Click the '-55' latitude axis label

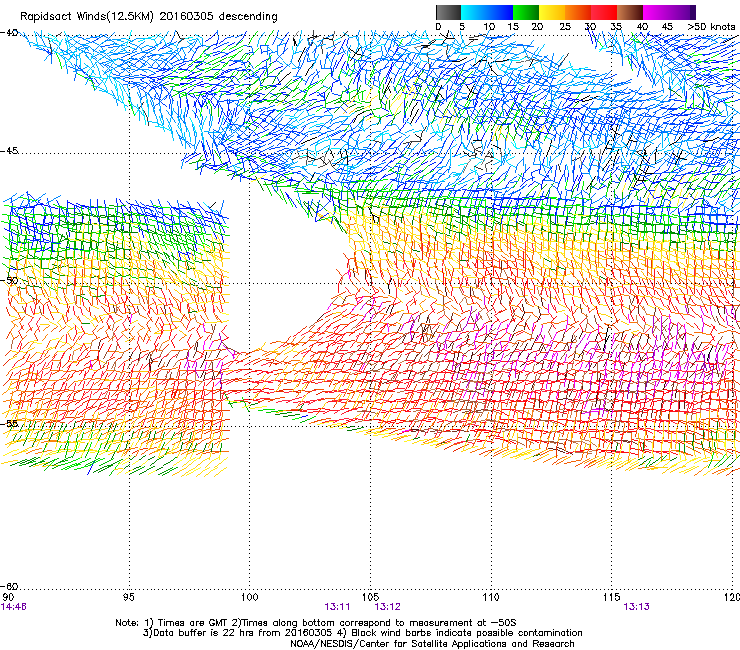point(9,424)
